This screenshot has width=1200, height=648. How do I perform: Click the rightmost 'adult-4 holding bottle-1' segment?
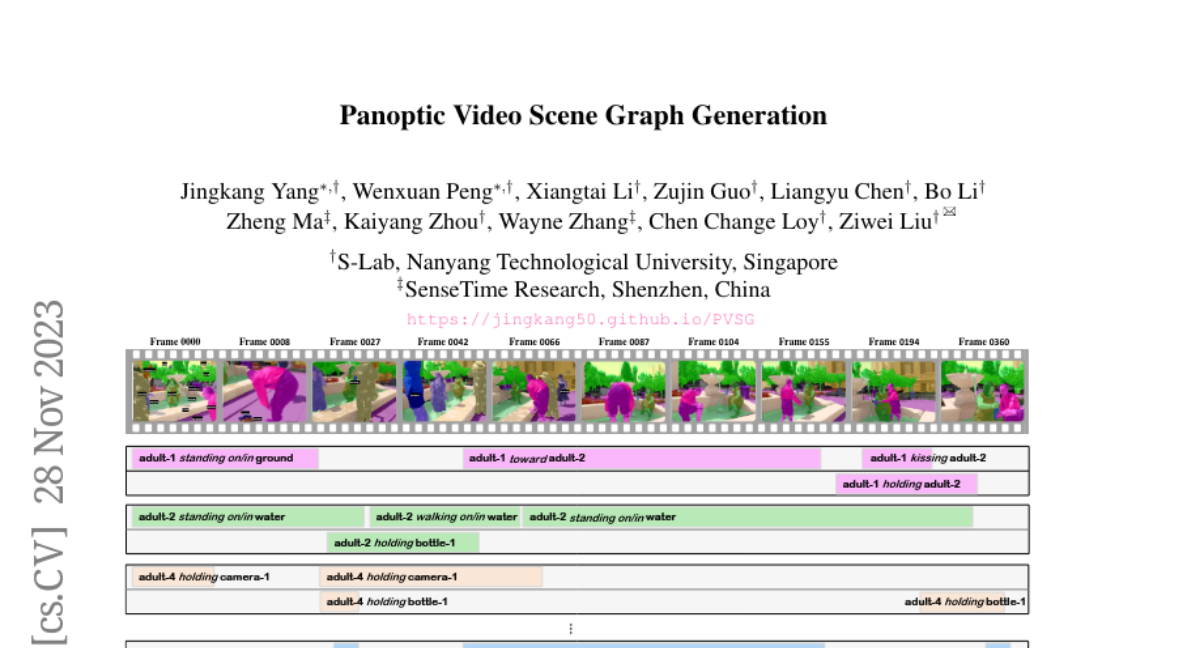[x=964, y=602]
